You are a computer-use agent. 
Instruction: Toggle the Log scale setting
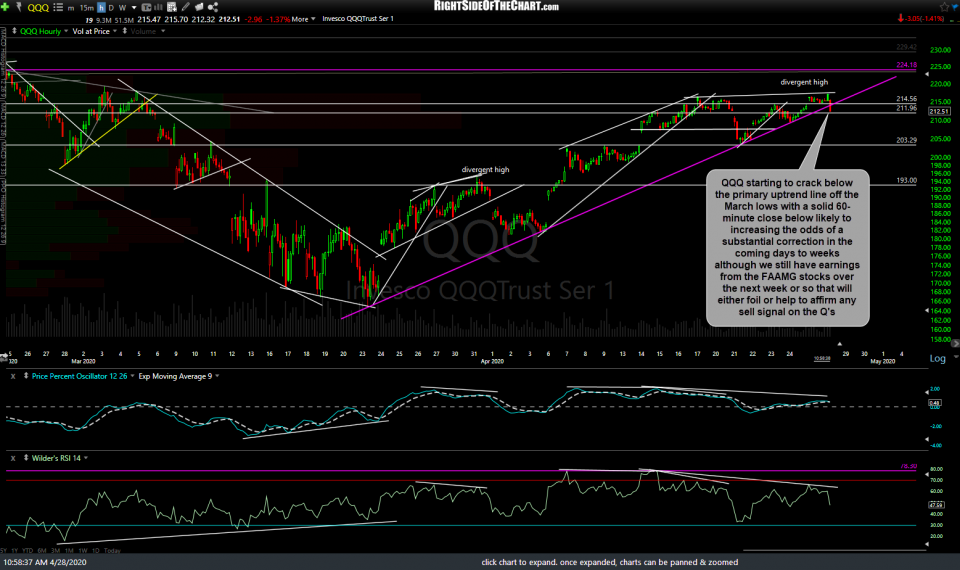click(x=937, y=359)
